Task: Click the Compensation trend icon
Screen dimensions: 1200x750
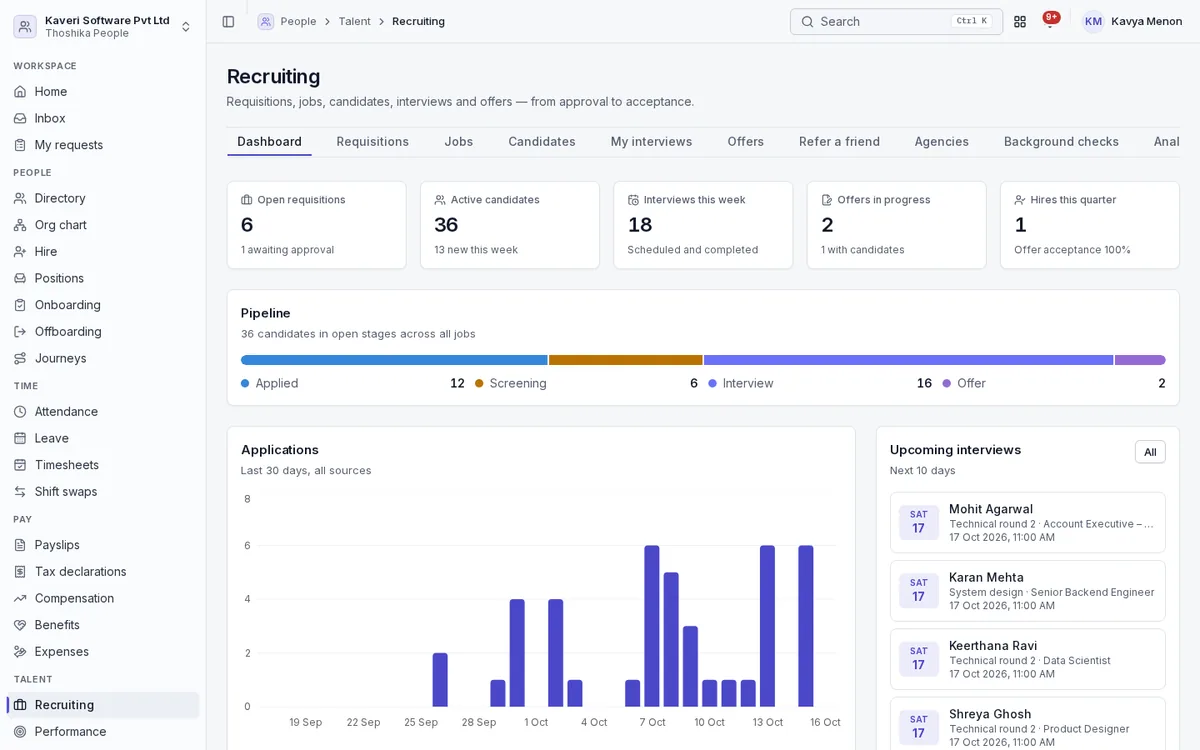Action: (x=20, y=598)
